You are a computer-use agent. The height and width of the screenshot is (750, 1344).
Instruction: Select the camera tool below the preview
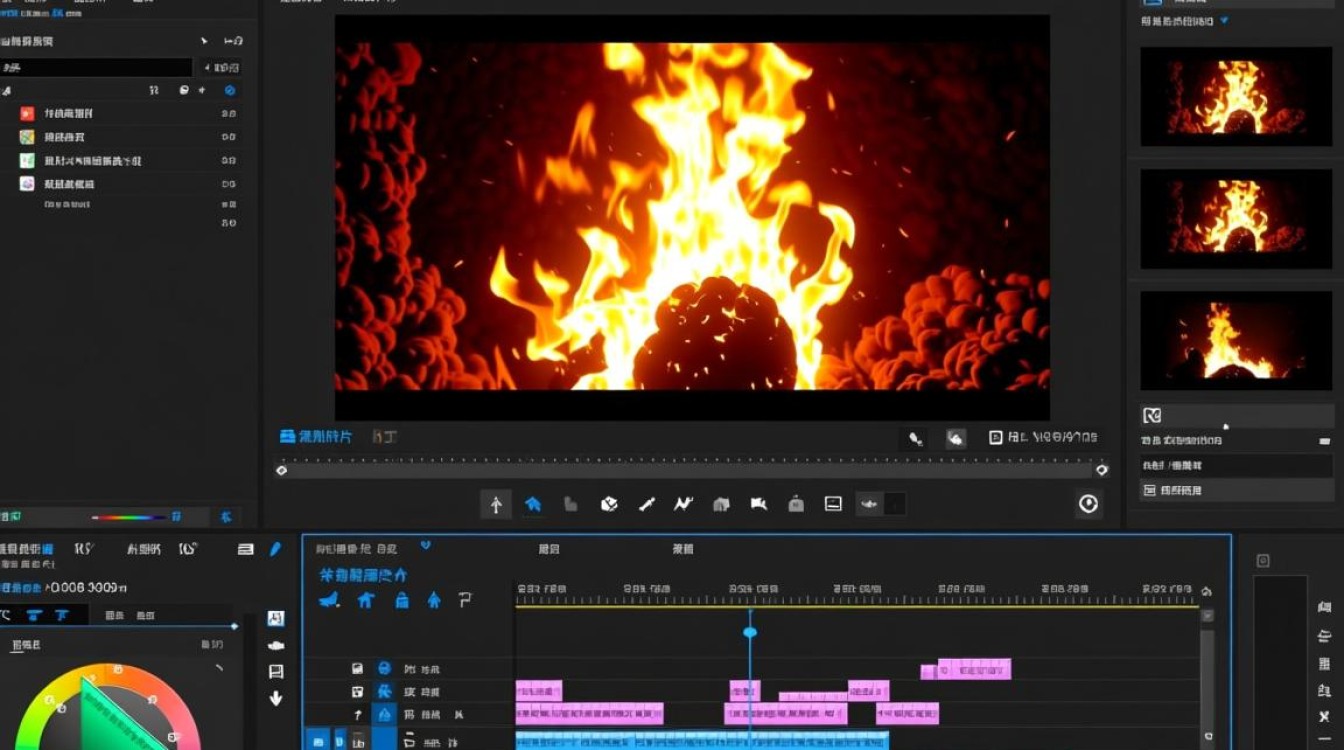pos(759,504)
